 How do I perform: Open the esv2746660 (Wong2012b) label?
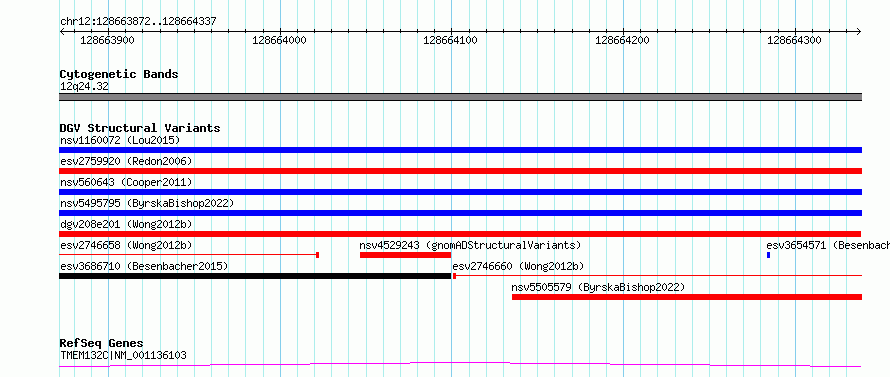518,266
